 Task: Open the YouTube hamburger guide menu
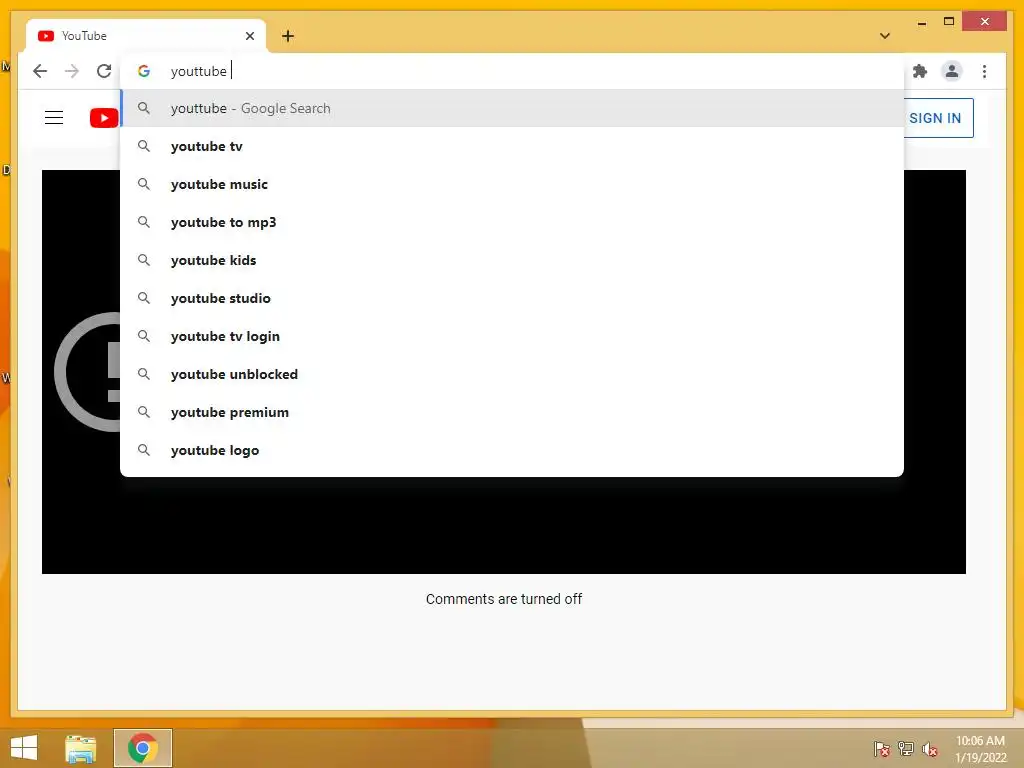[54, 118]
